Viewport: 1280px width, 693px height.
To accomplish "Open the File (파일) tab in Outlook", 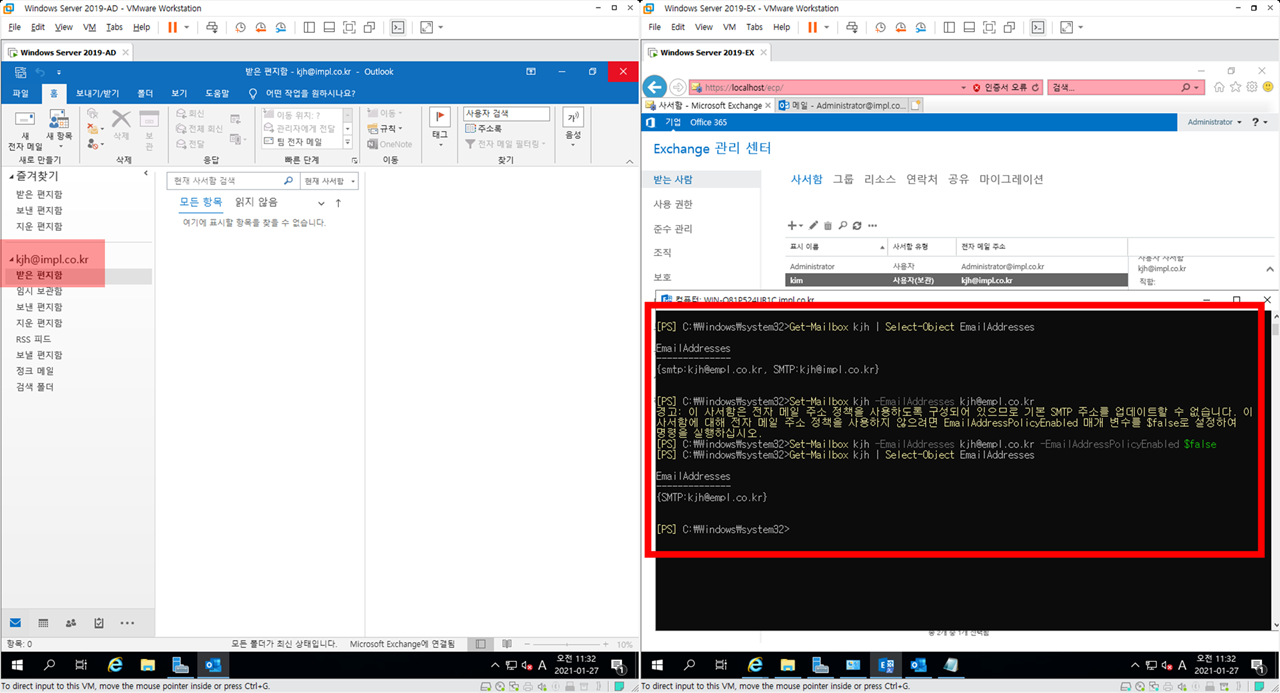I will click(x=20, y=93).
